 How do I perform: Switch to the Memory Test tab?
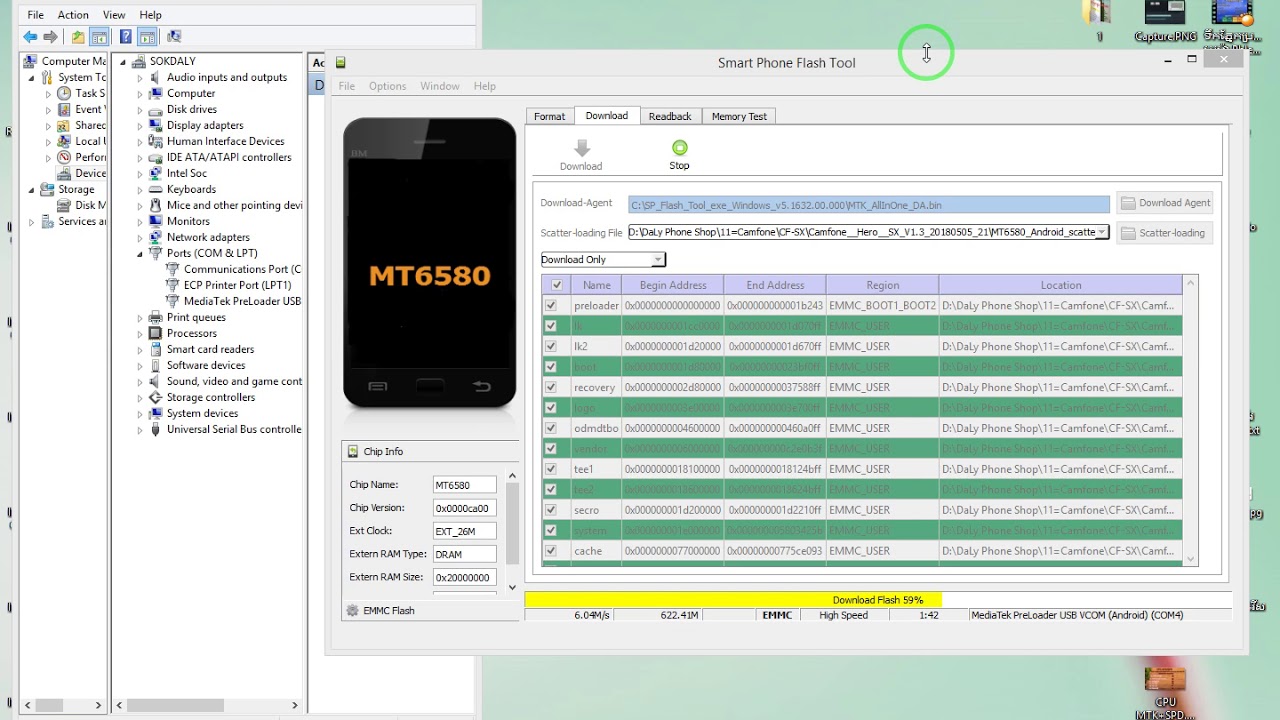click(739, 117)
